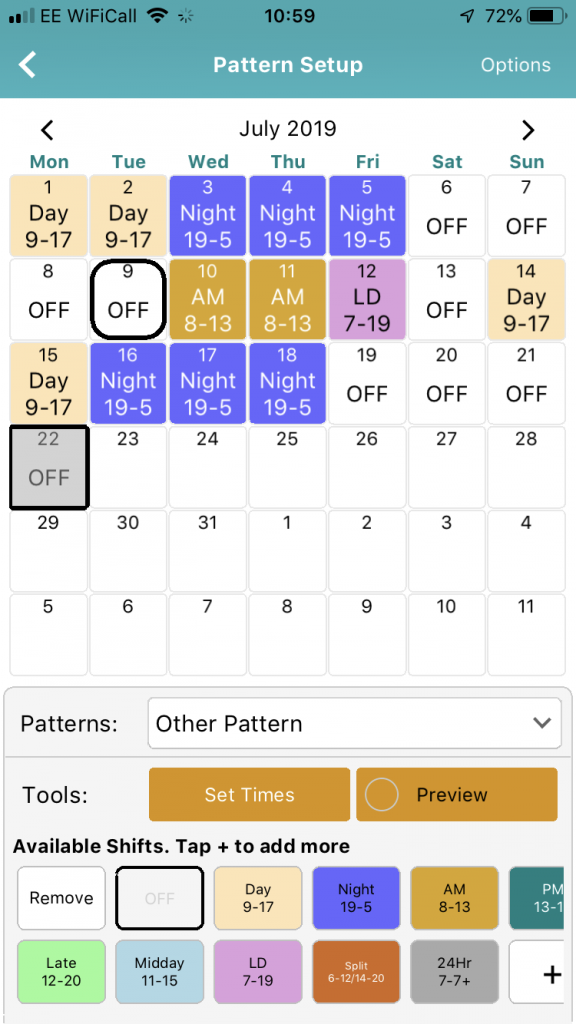This screenshot has height=1024, width=576.
Task: Select the OFF shift tile
Action: (x=159, y=898)
